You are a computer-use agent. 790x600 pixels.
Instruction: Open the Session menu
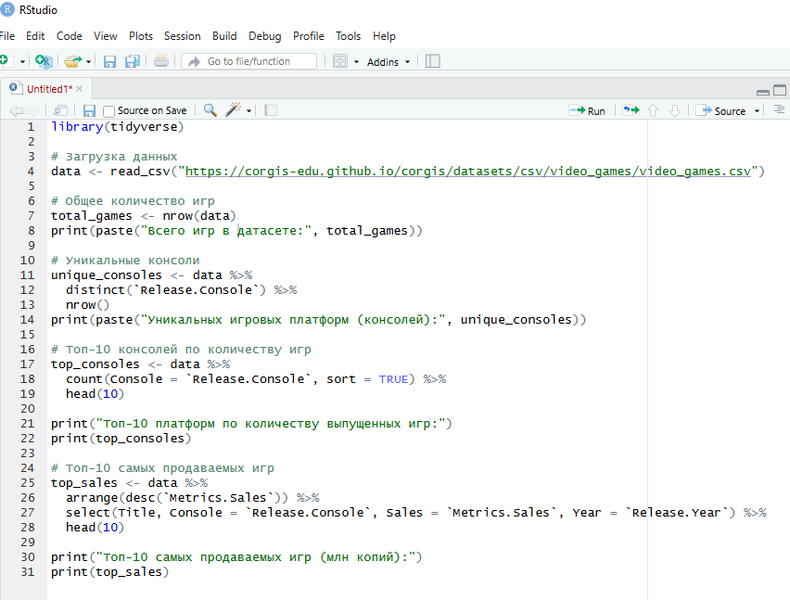182,36
